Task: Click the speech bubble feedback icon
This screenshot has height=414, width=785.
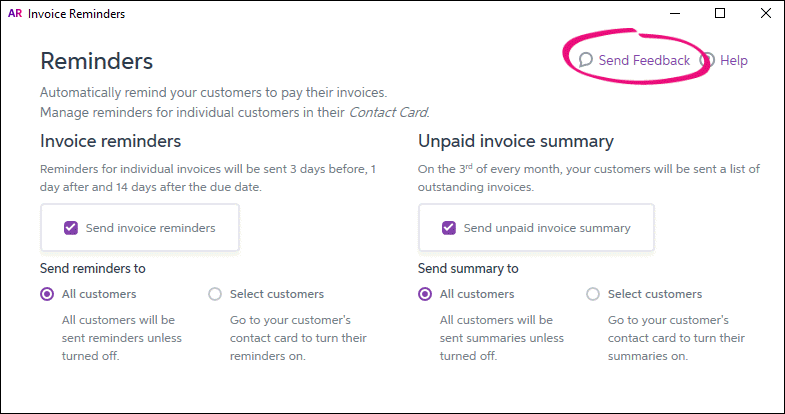Action: point(586,60)
